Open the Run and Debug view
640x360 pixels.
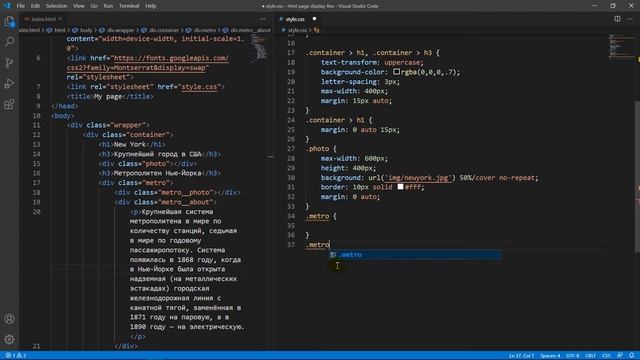click(9, 83)
